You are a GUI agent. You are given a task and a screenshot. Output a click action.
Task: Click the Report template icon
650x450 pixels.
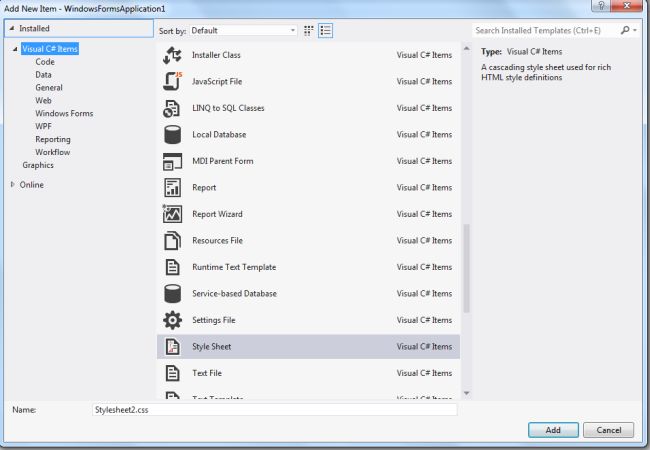coord(172,188)
